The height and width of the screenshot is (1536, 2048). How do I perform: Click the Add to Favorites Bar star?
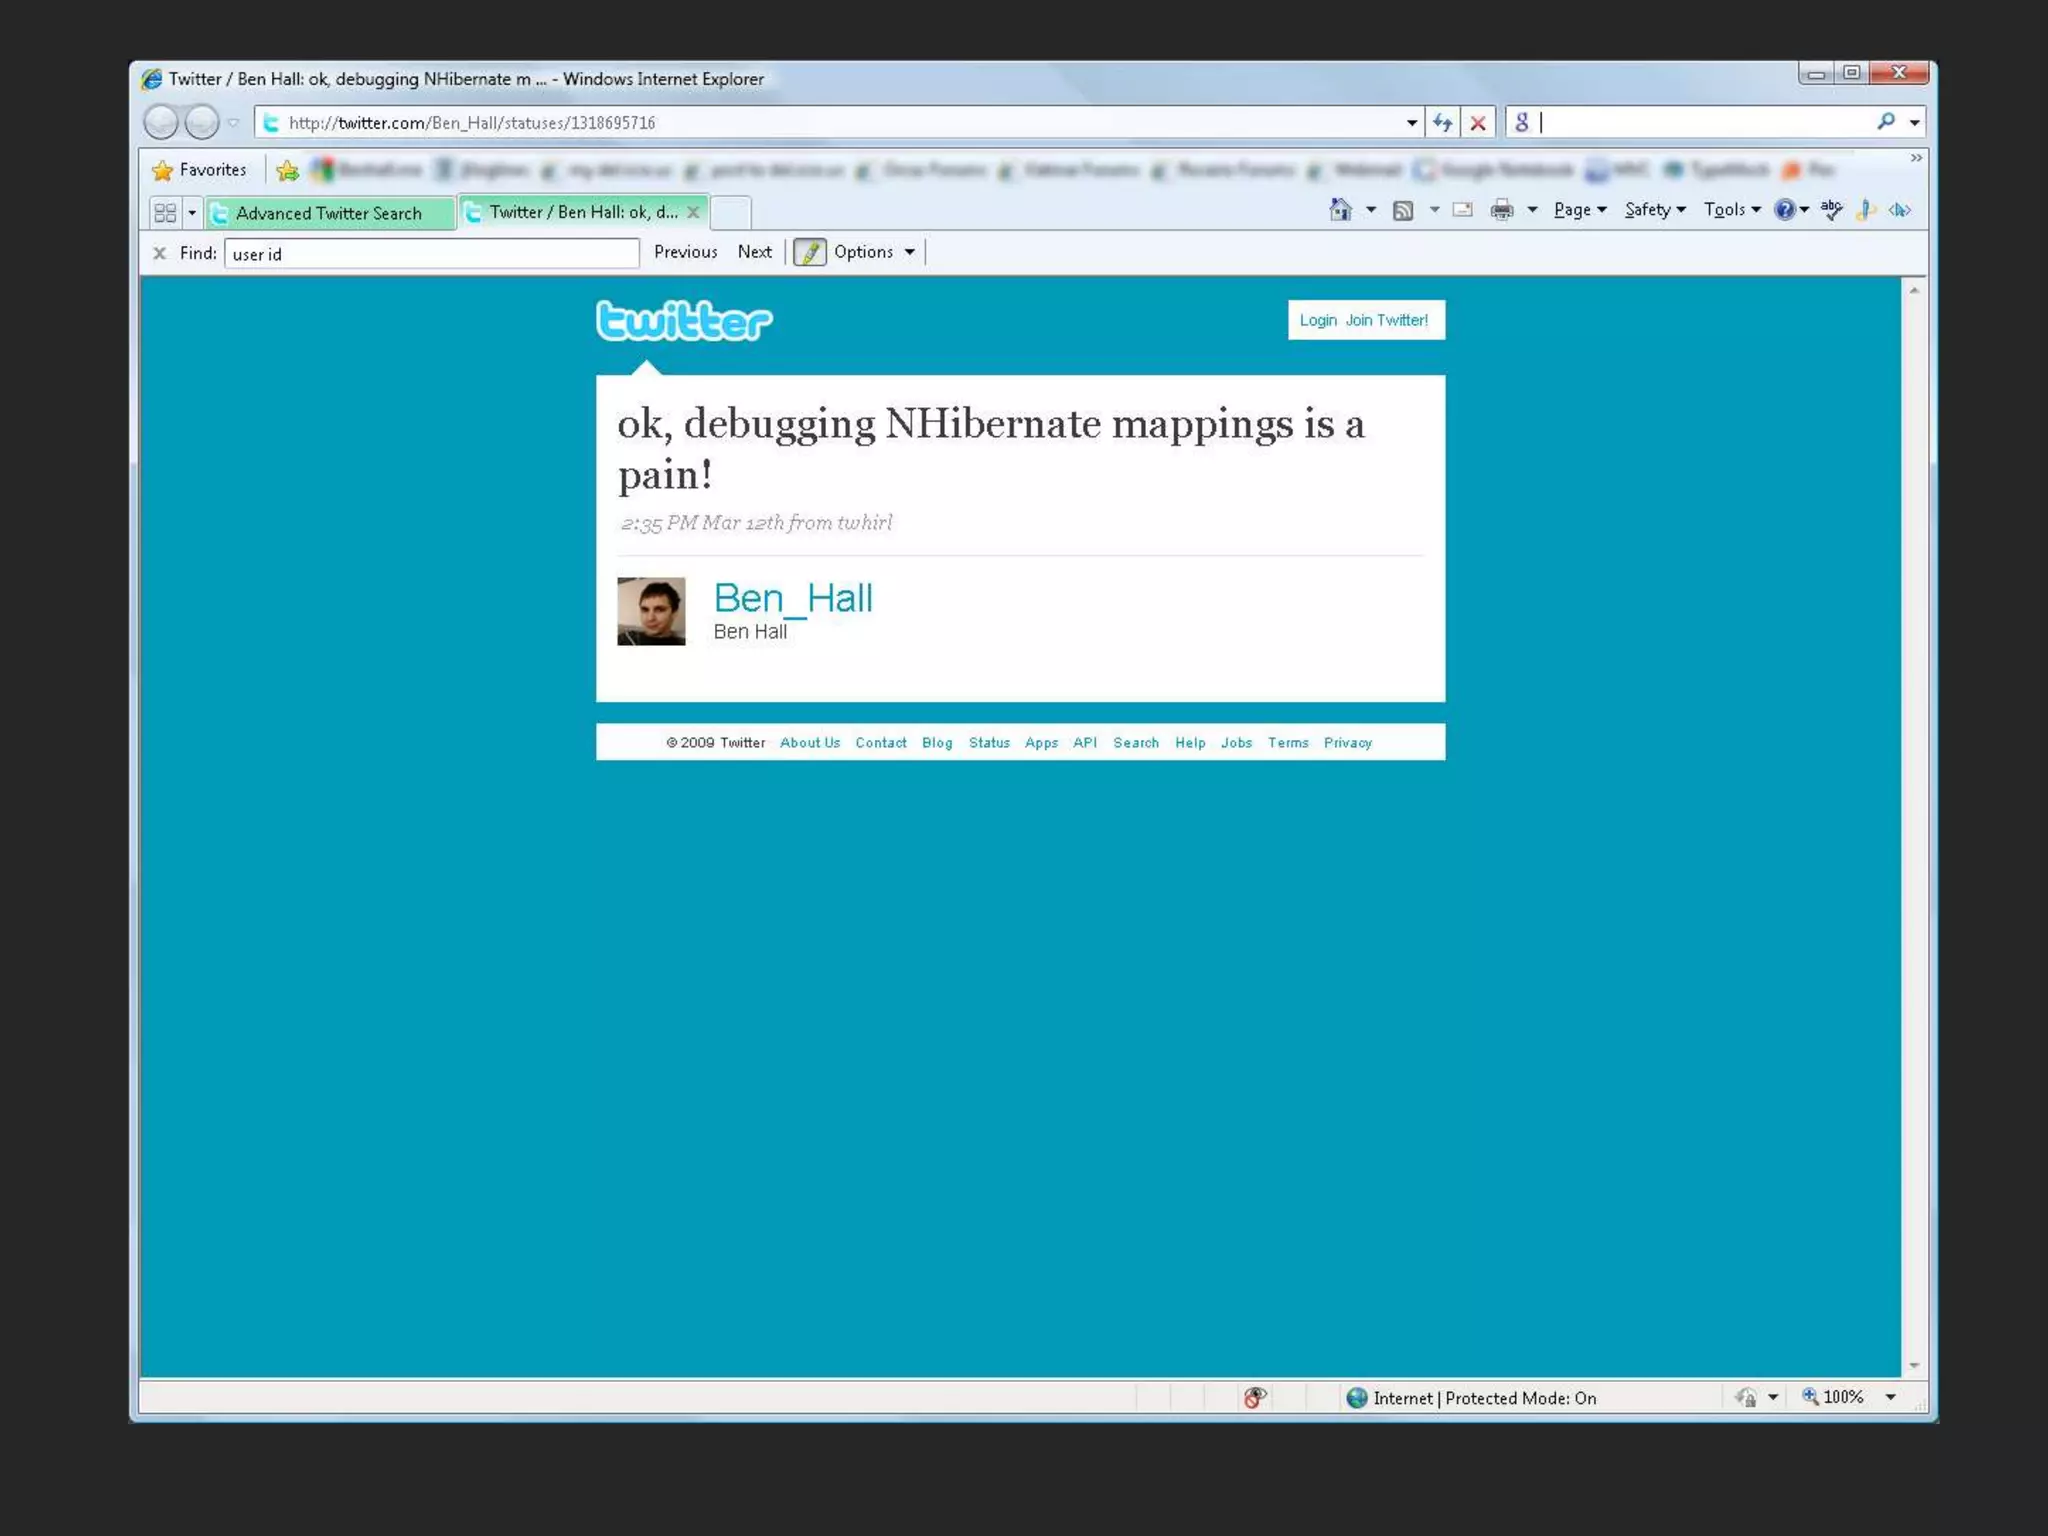coord(287,170)
